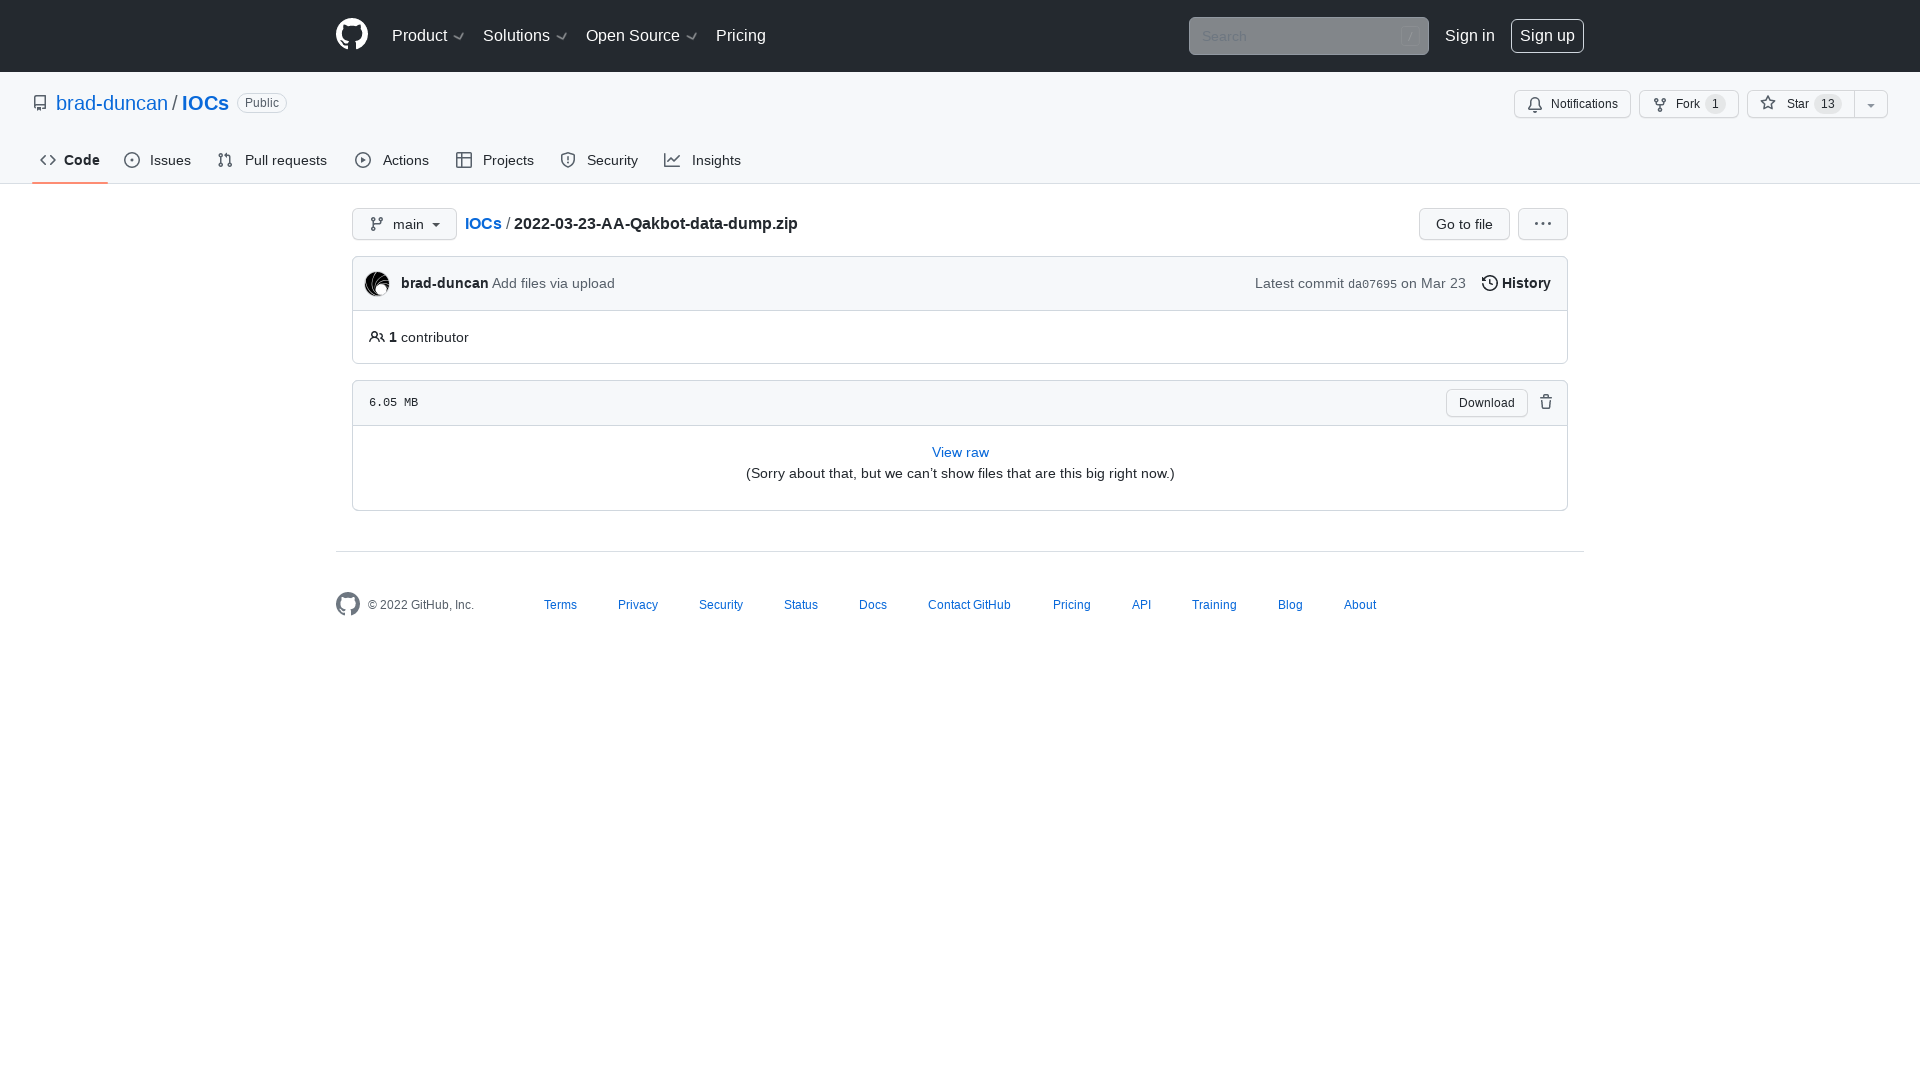Go to Pricing in header

pos(741,36)
